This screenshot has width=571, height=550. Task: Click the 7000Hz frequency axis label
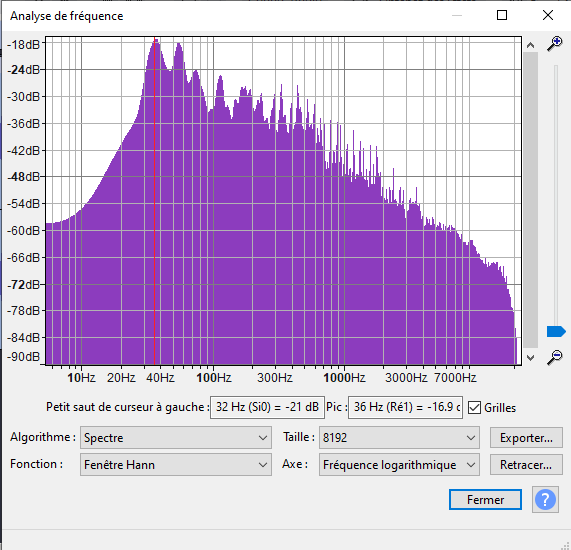[455, 378]
